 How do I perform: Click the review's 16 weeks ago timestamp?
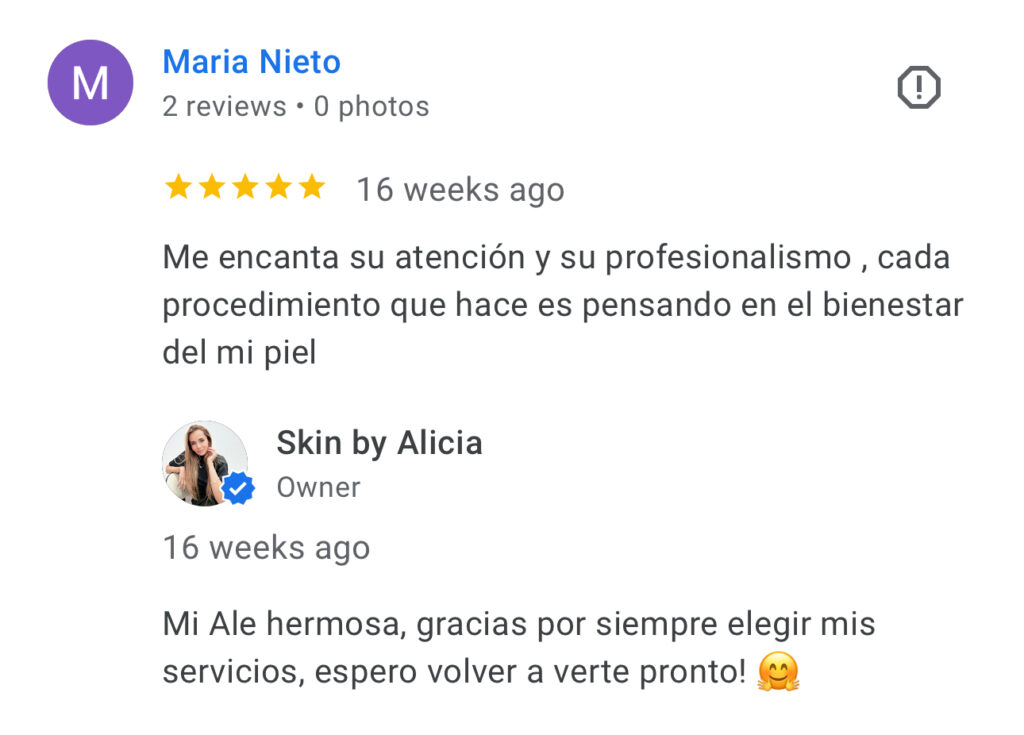[x=460, y=190]
